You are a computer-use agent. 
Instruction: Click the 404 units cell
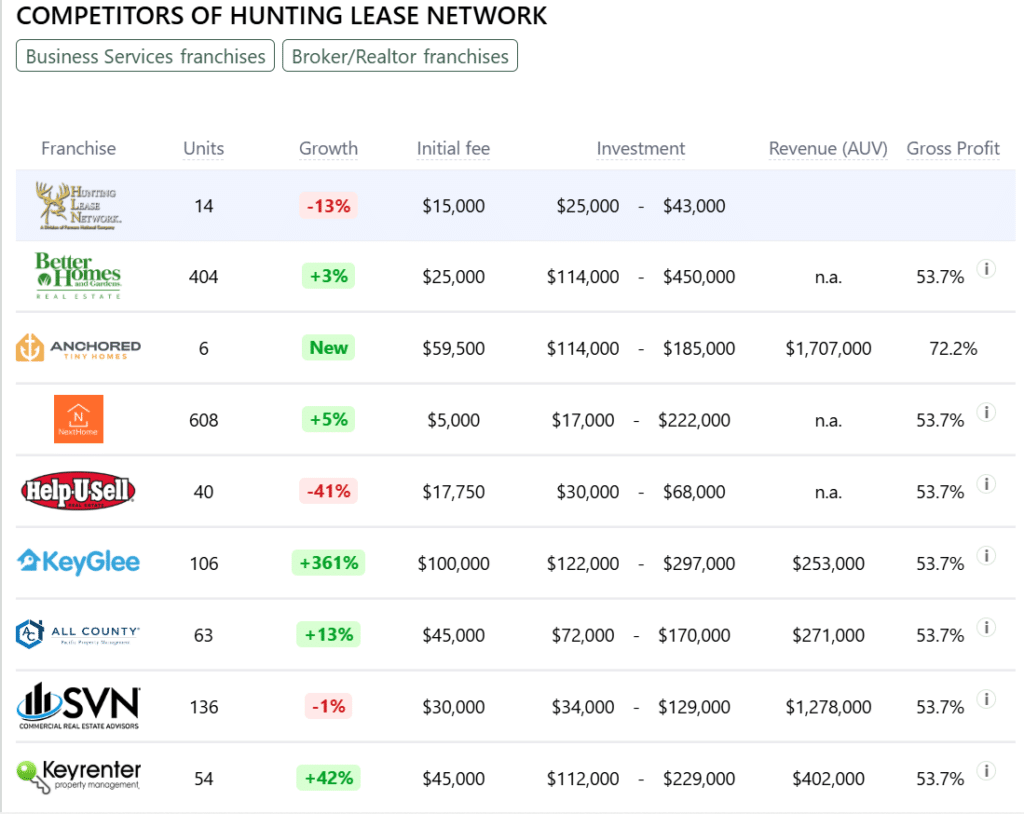204,277
